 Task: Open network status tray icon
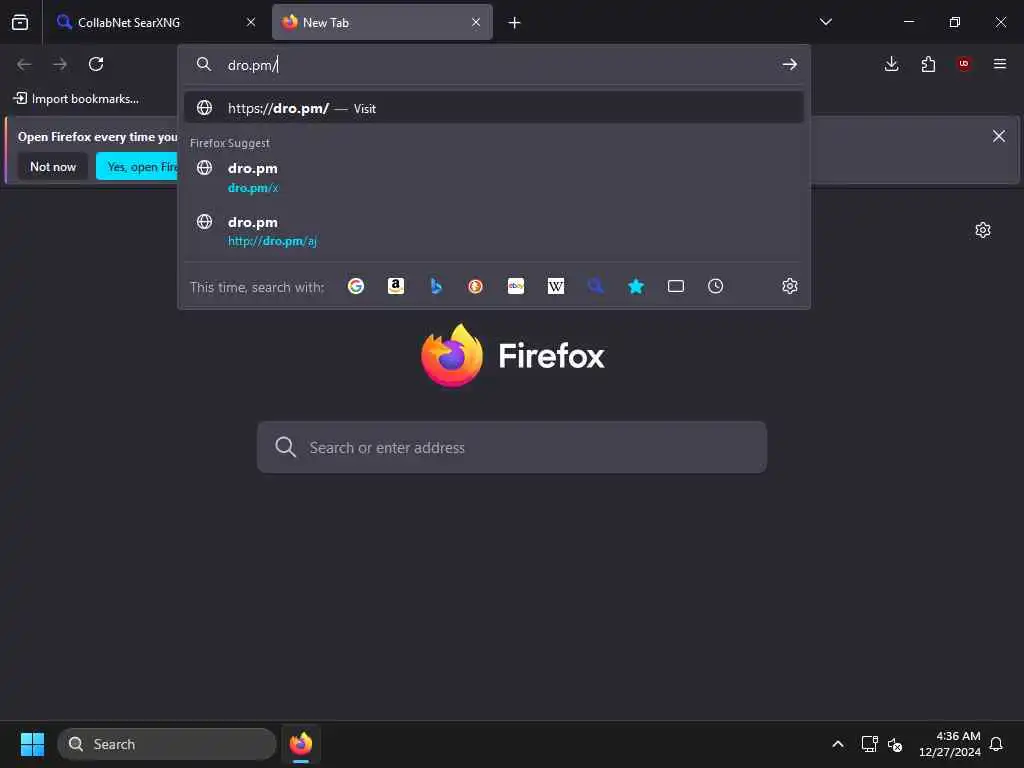869,744
